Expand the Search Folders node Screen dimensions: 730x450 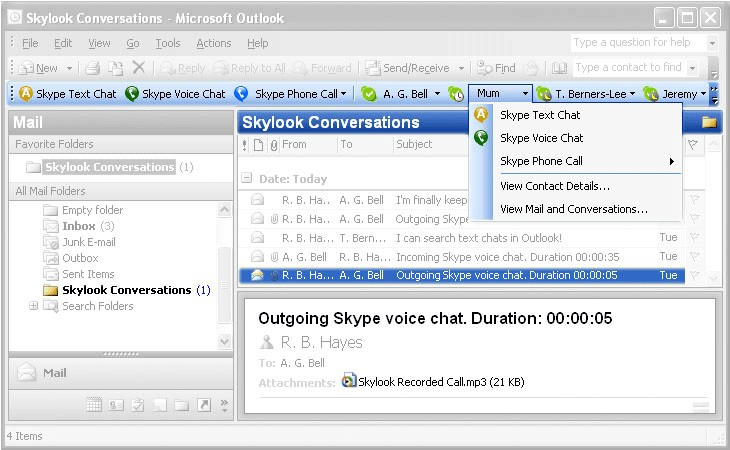point(33,306)
